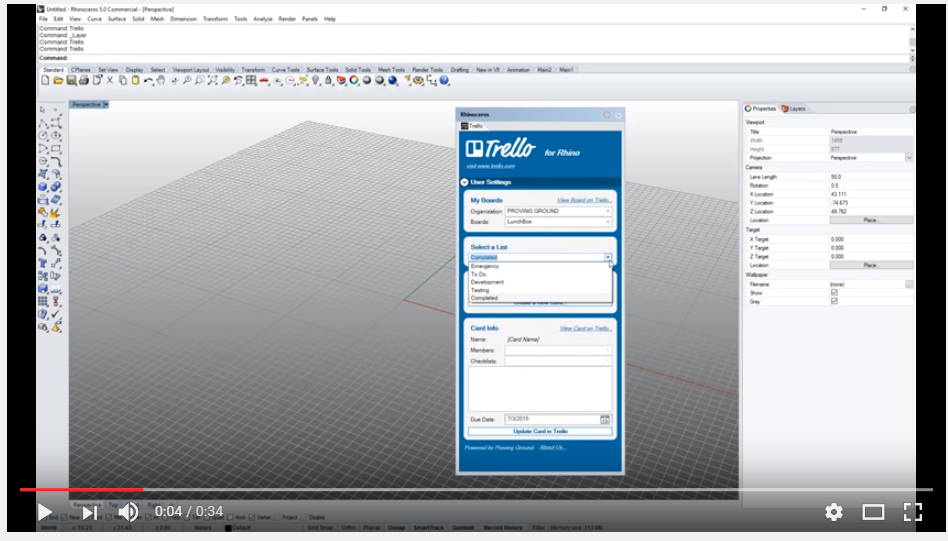Open the Checklists dropdown in Card Info
The image size is (948, 541).
(x=558, y=361)
